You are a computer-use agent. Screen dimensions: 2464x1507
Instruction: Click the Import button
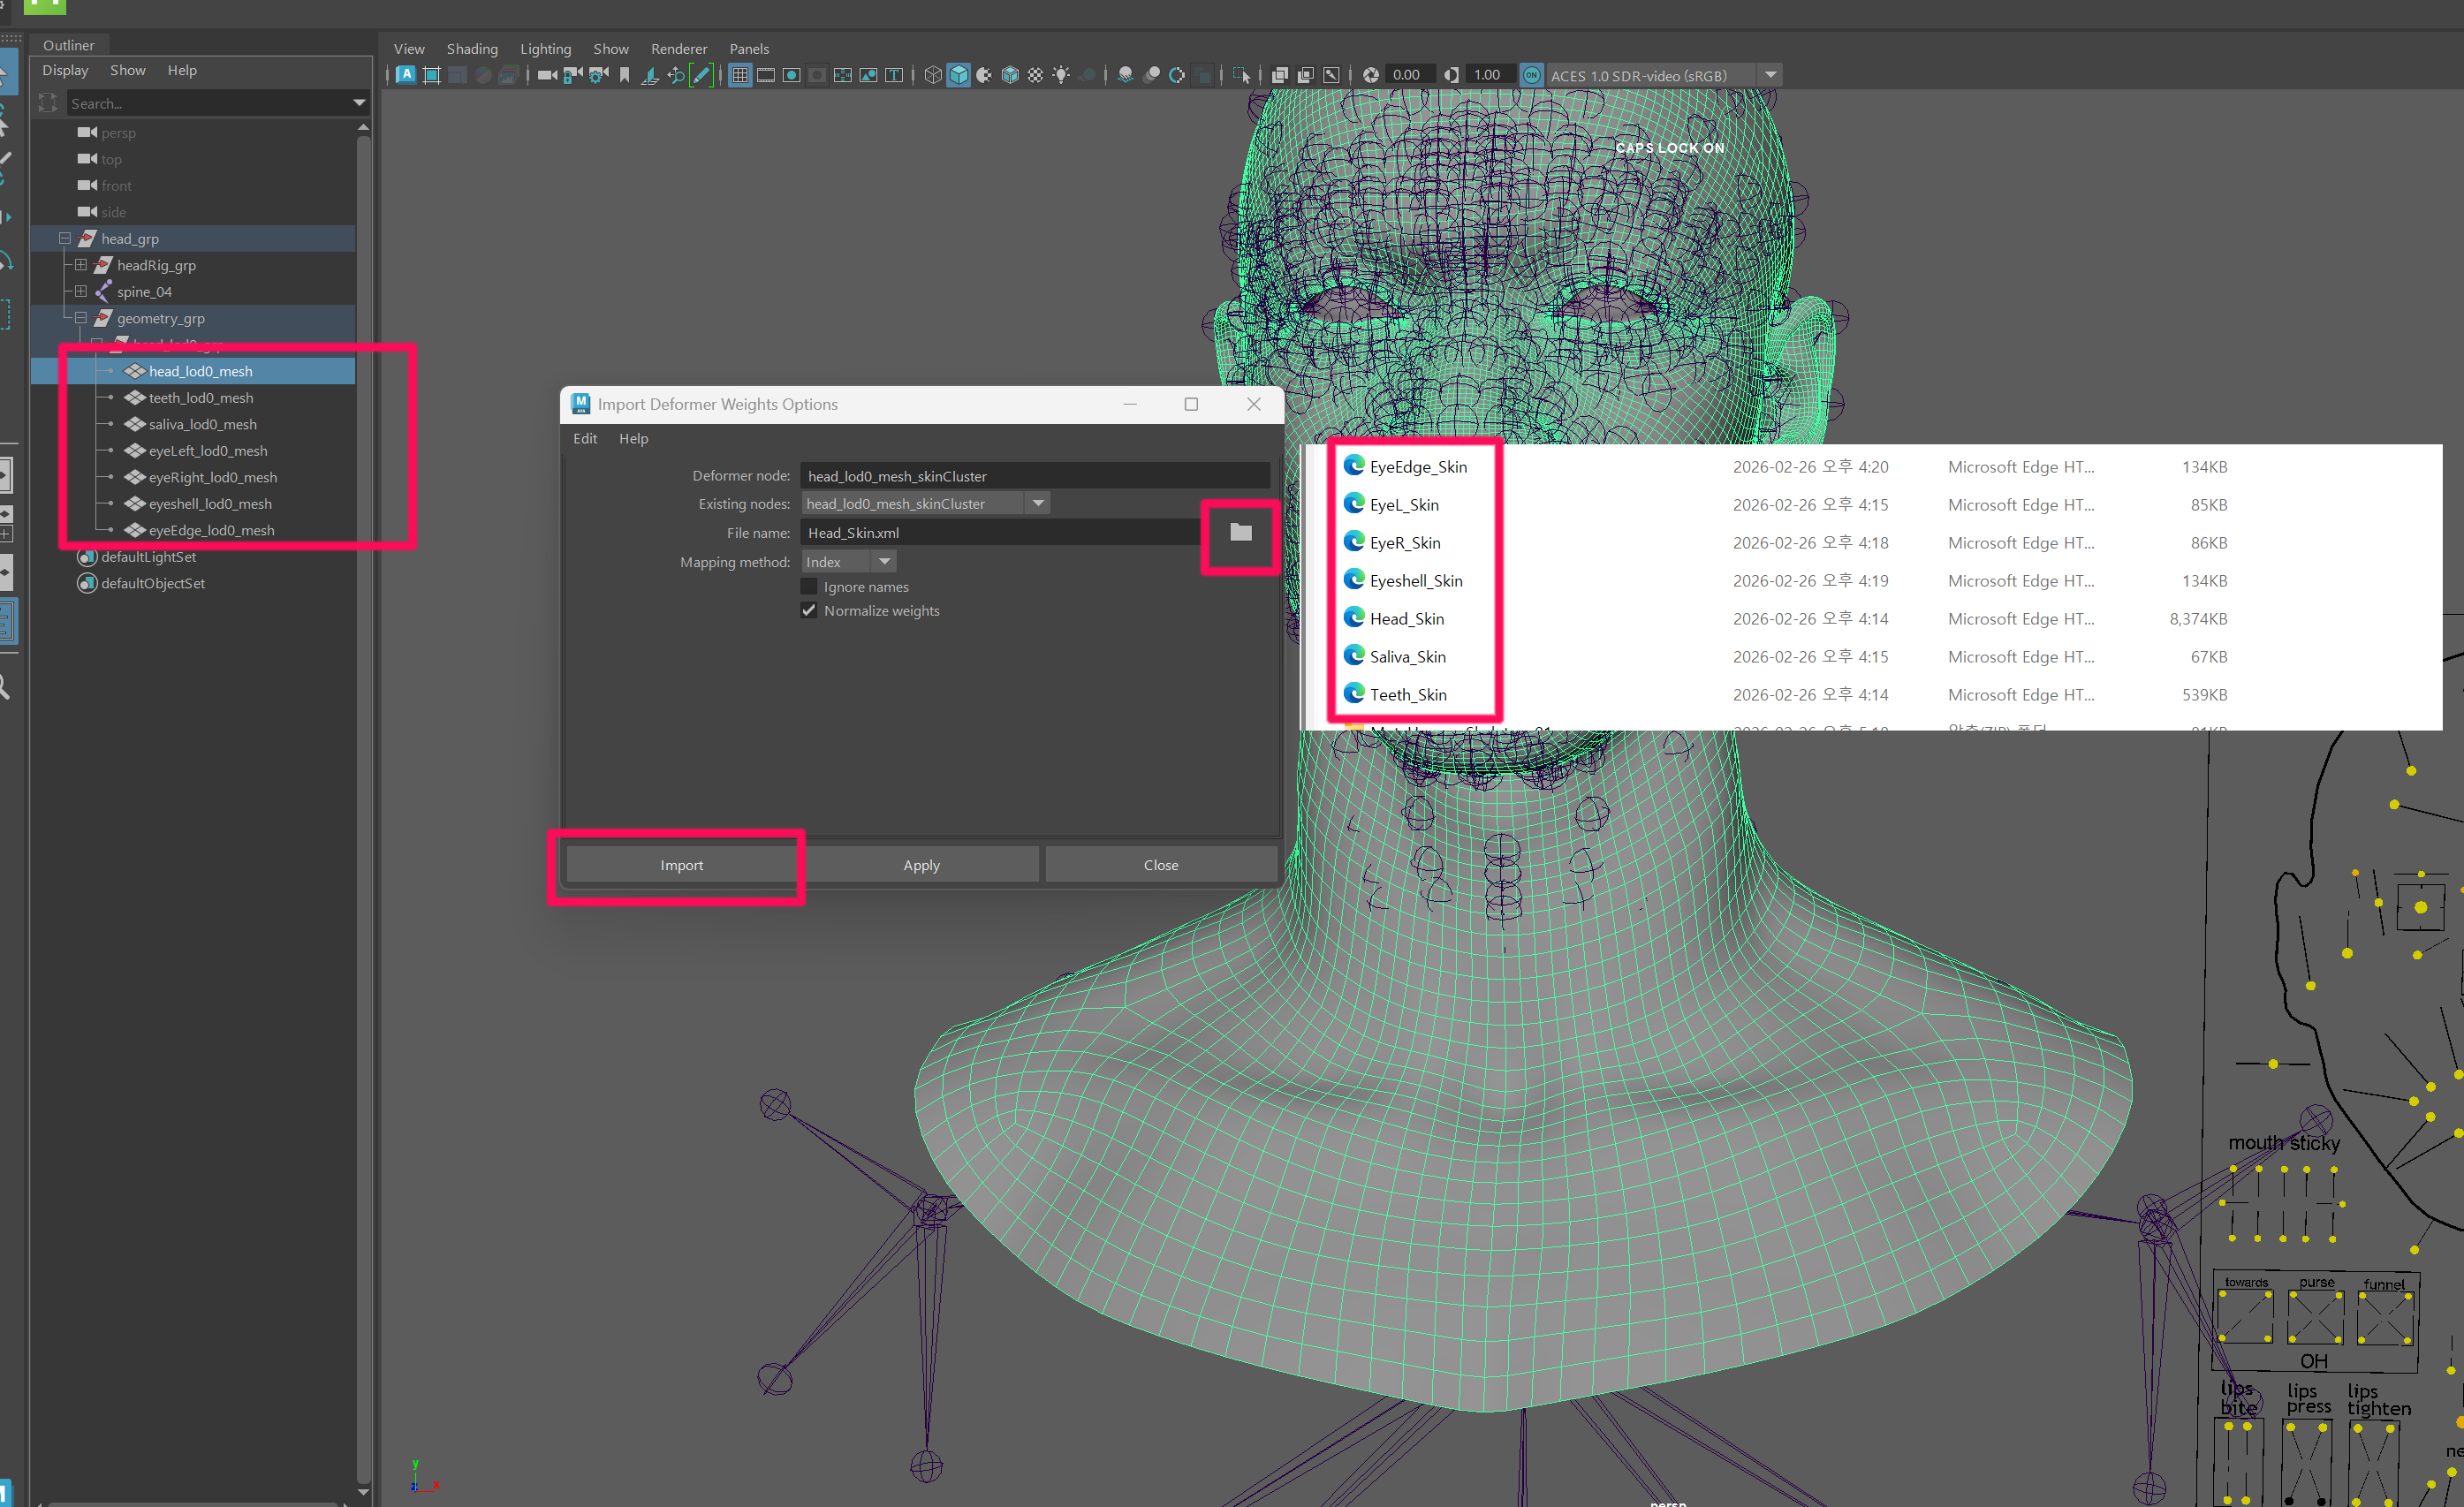(681, 865)
